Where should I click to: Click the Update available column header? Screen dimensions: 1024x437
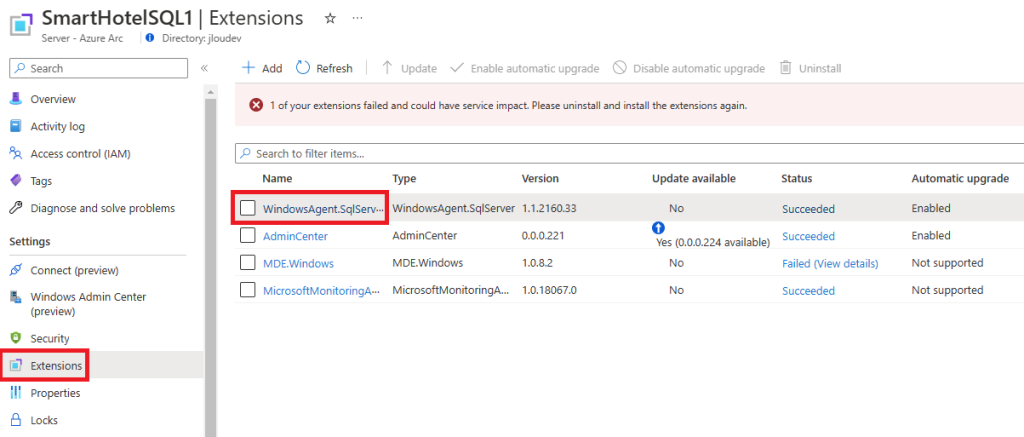(x=694, y=178)
